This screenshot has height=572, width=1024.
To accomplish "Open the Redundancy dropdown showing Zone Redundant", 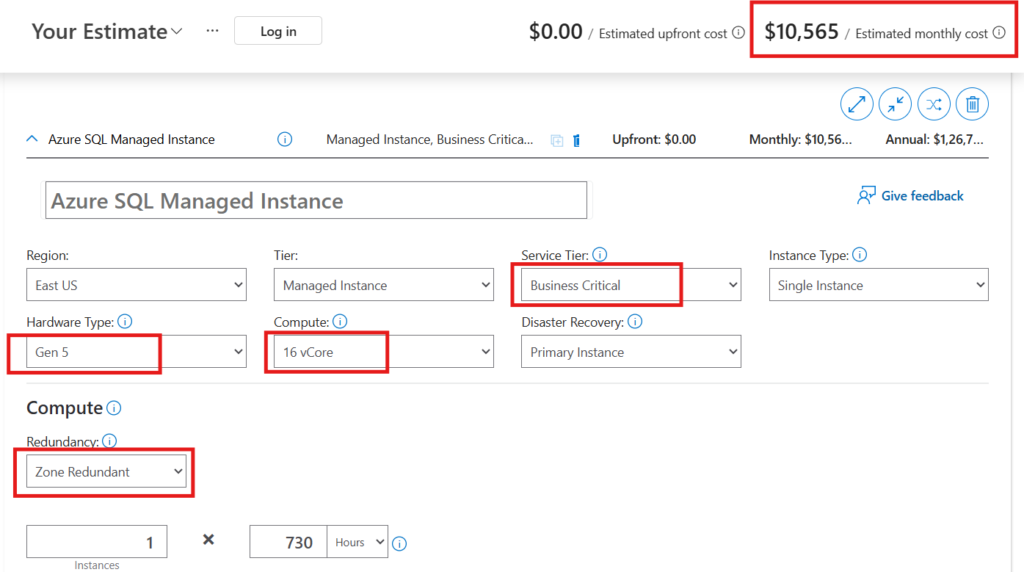I will coord(106,471).
